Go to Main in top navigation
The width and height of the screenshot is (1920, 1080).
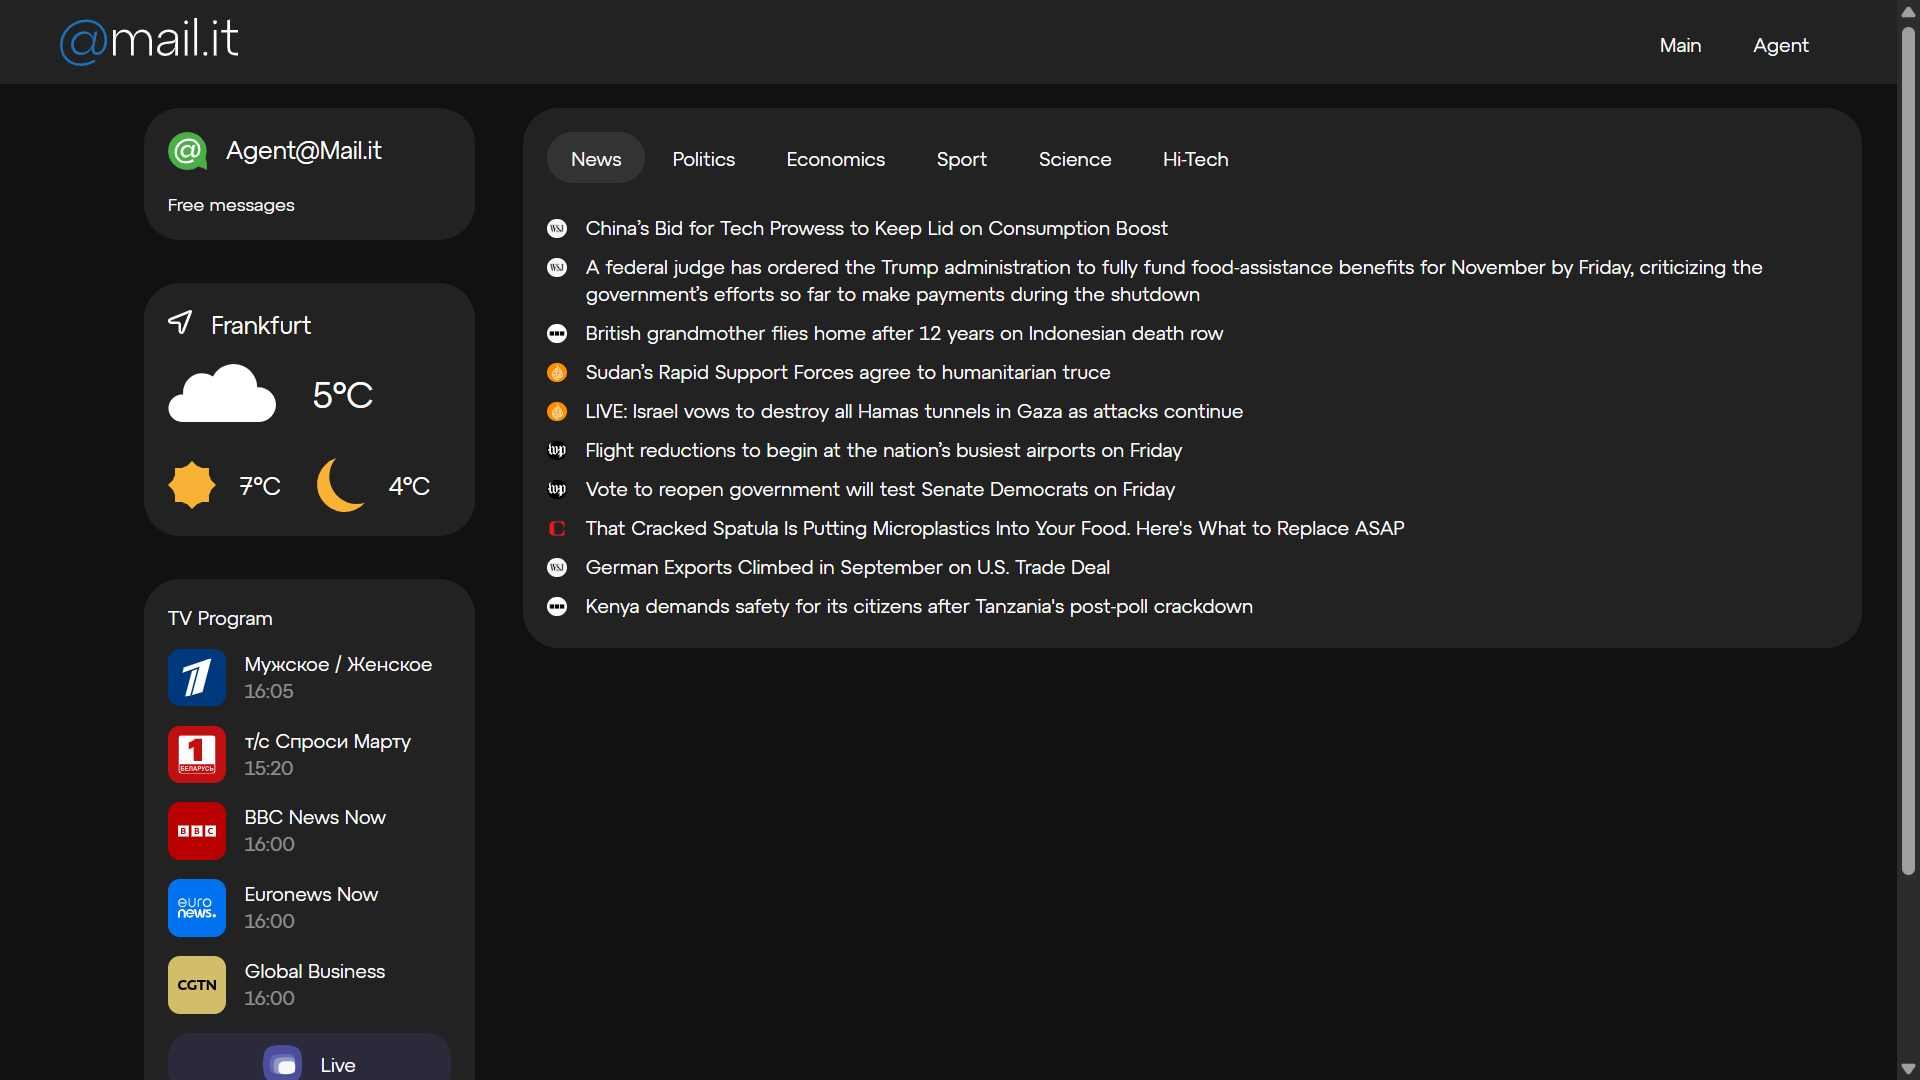pyautogui.click(x=1680, y=45)
